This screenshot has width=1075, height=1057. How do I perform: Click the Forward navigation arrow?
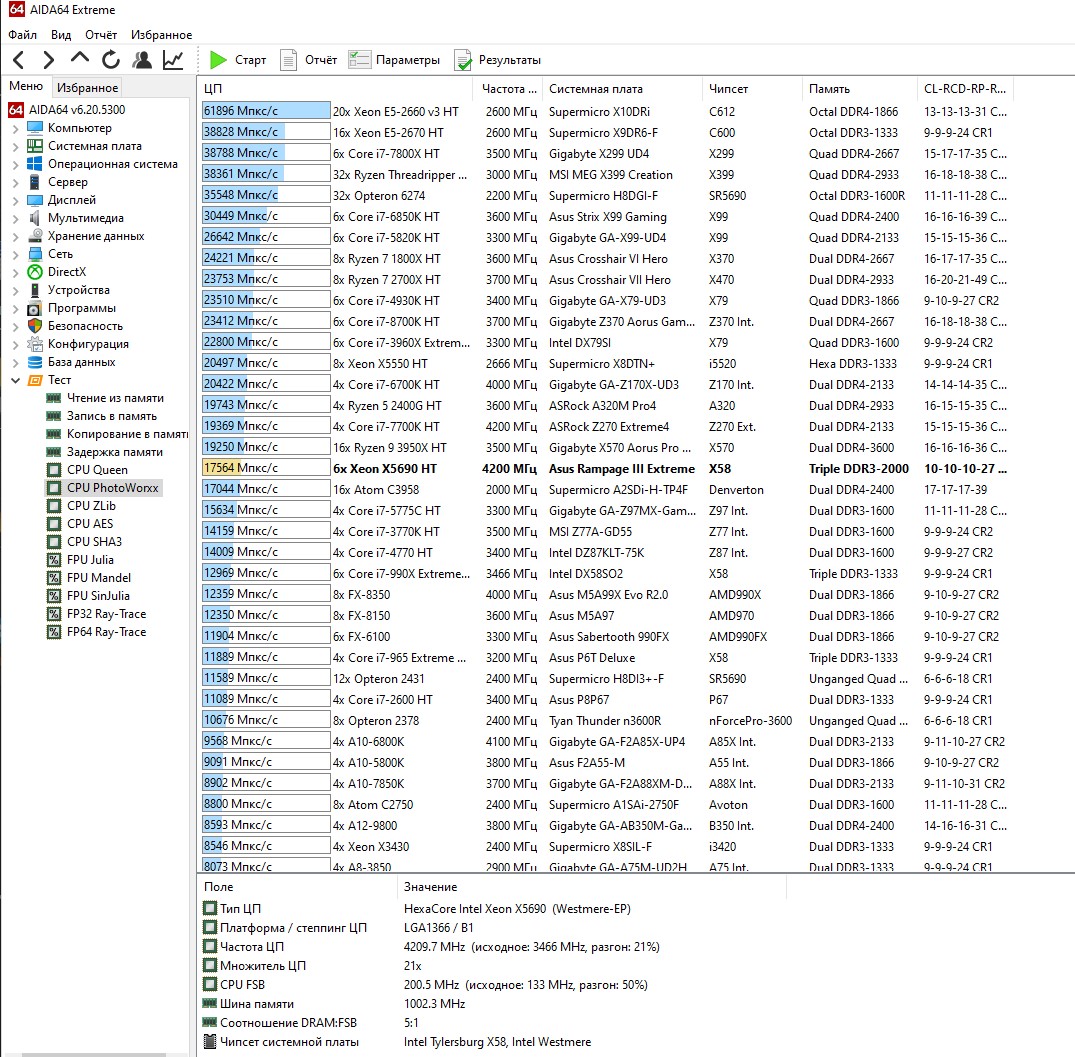[48, 60]
